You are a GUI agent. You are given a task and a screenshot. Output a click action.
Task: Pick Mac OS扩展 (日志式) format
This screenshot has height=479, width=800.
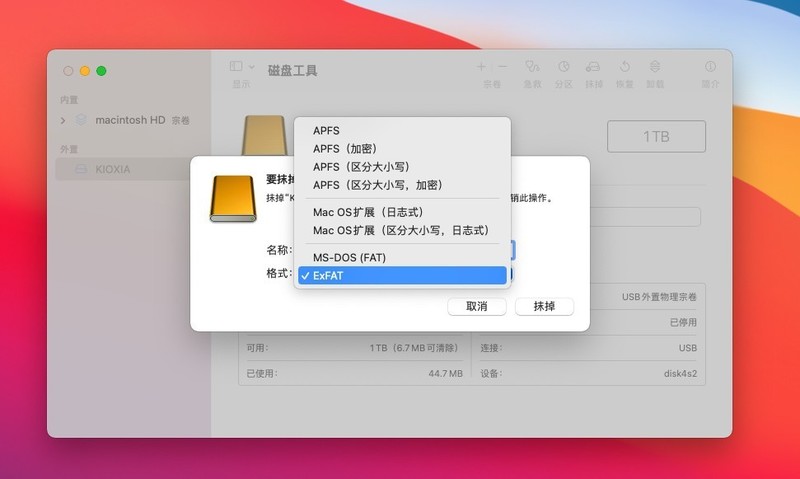(402, 212)
